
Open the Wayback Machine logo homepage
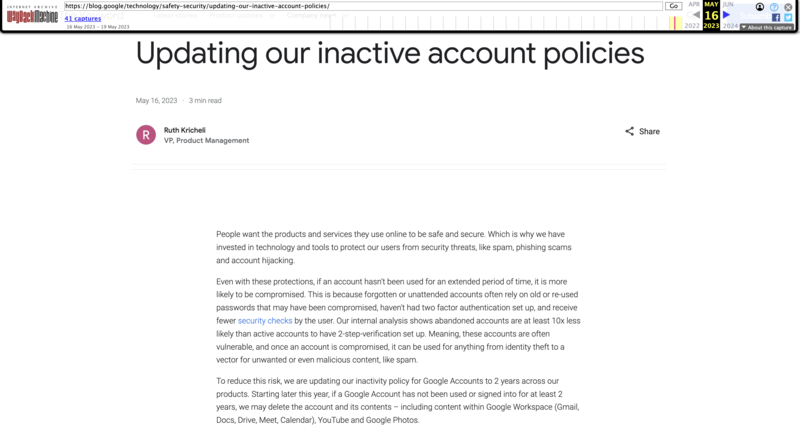click(32, 15)
